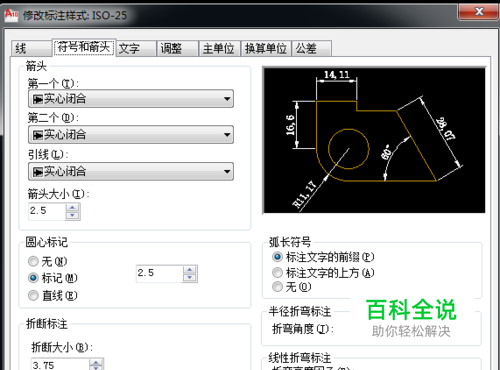Decrease 圆心标记 size with down arrow
The width and height of the screenshot is (500, 370).
(190, 278)
